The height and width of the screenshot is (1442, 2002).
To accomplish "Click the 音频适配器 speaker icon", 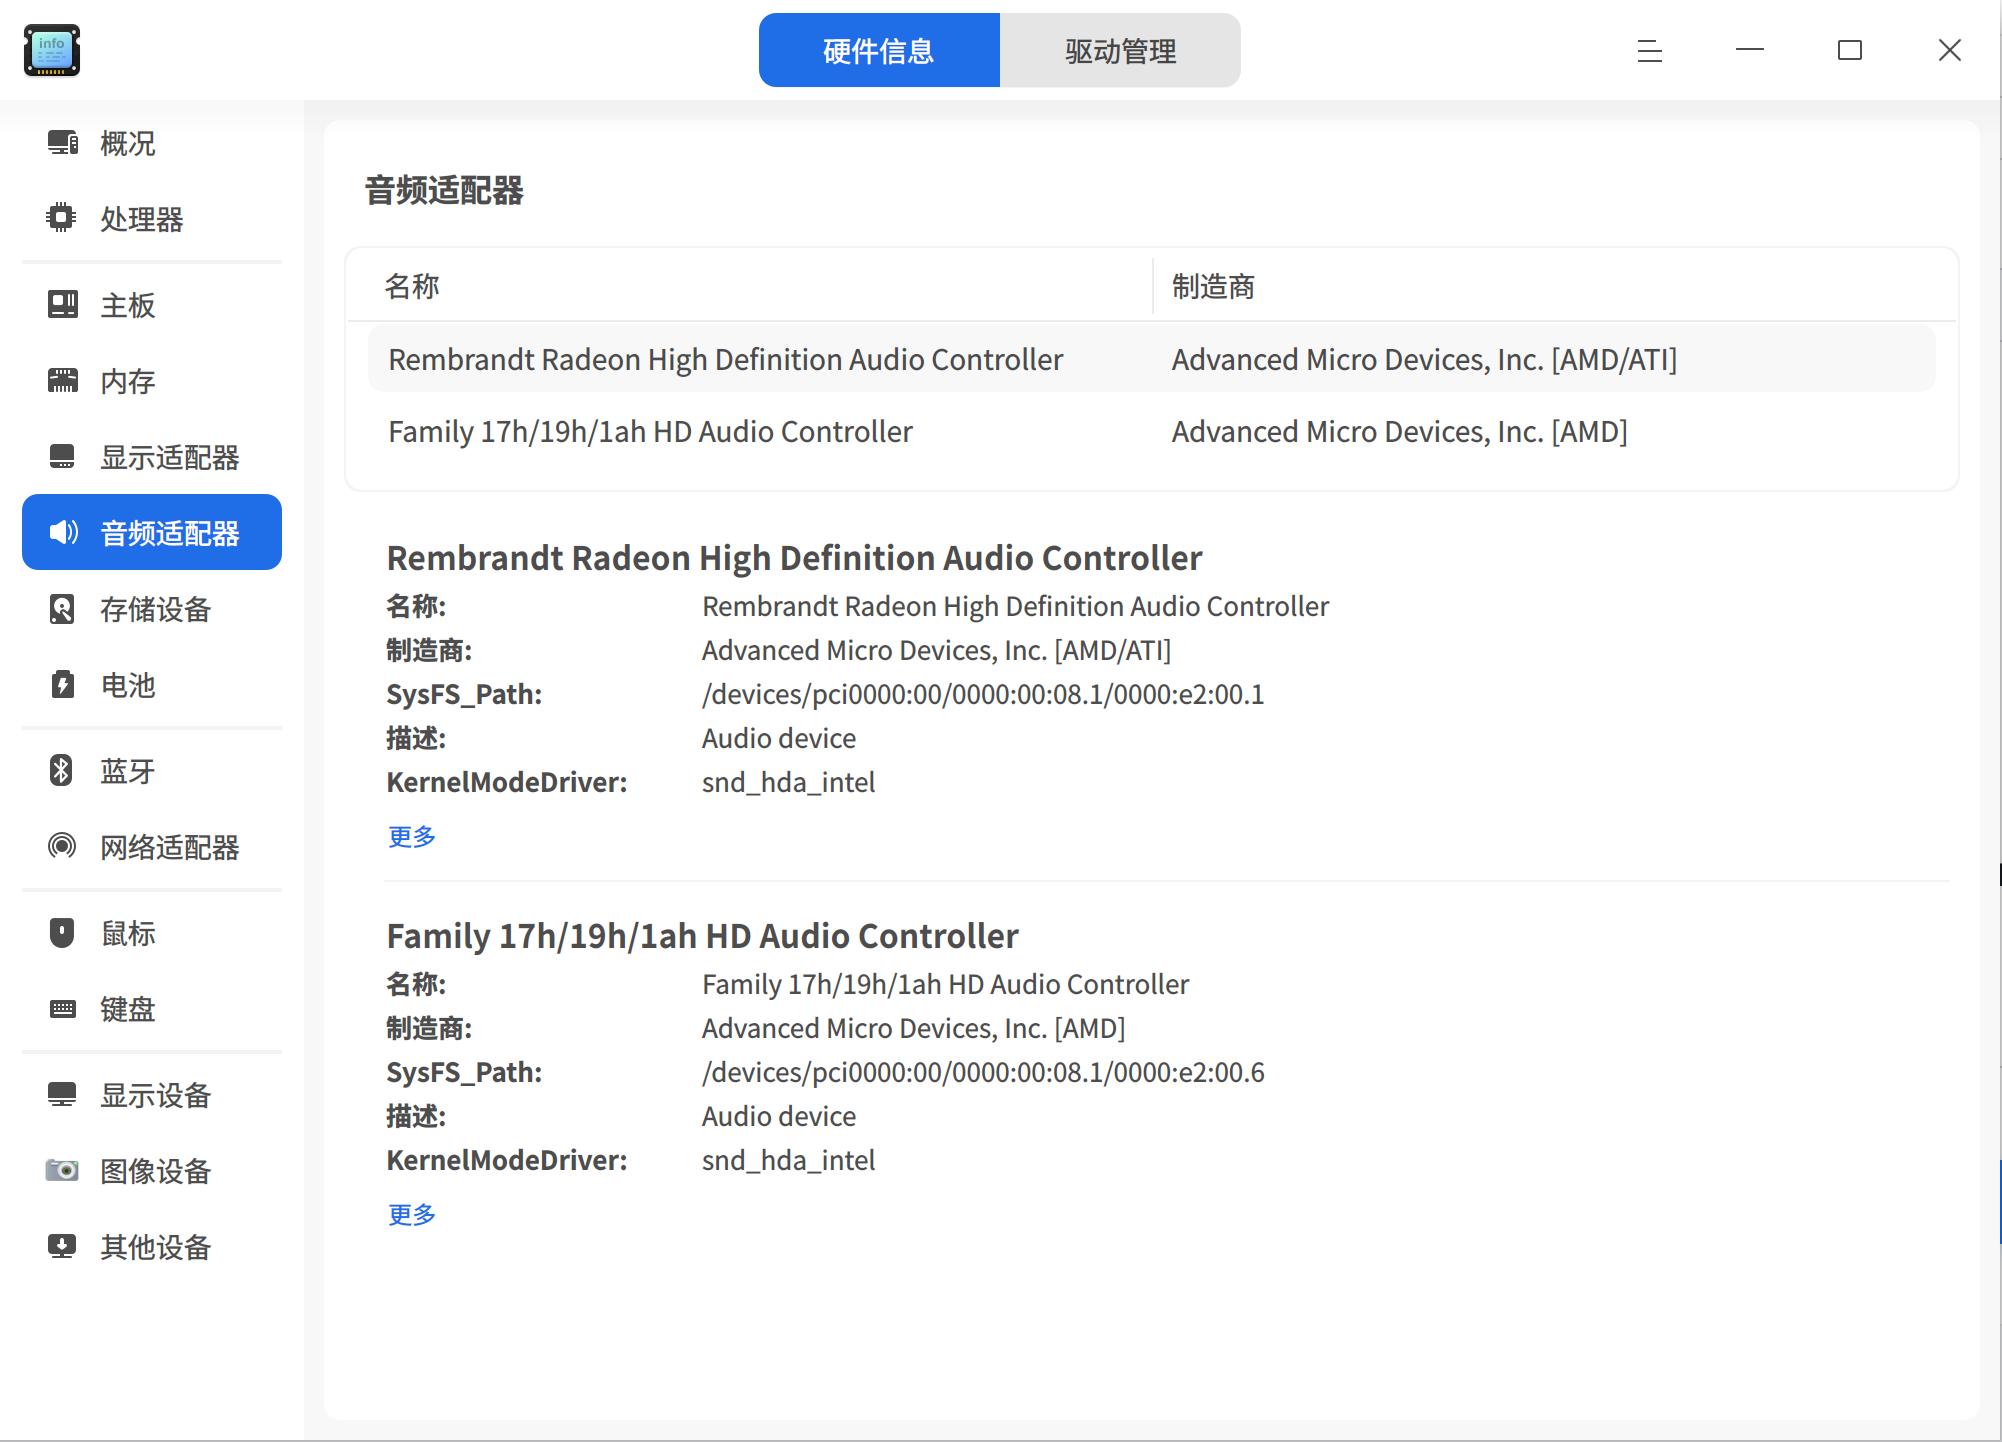I will [63, 532].
